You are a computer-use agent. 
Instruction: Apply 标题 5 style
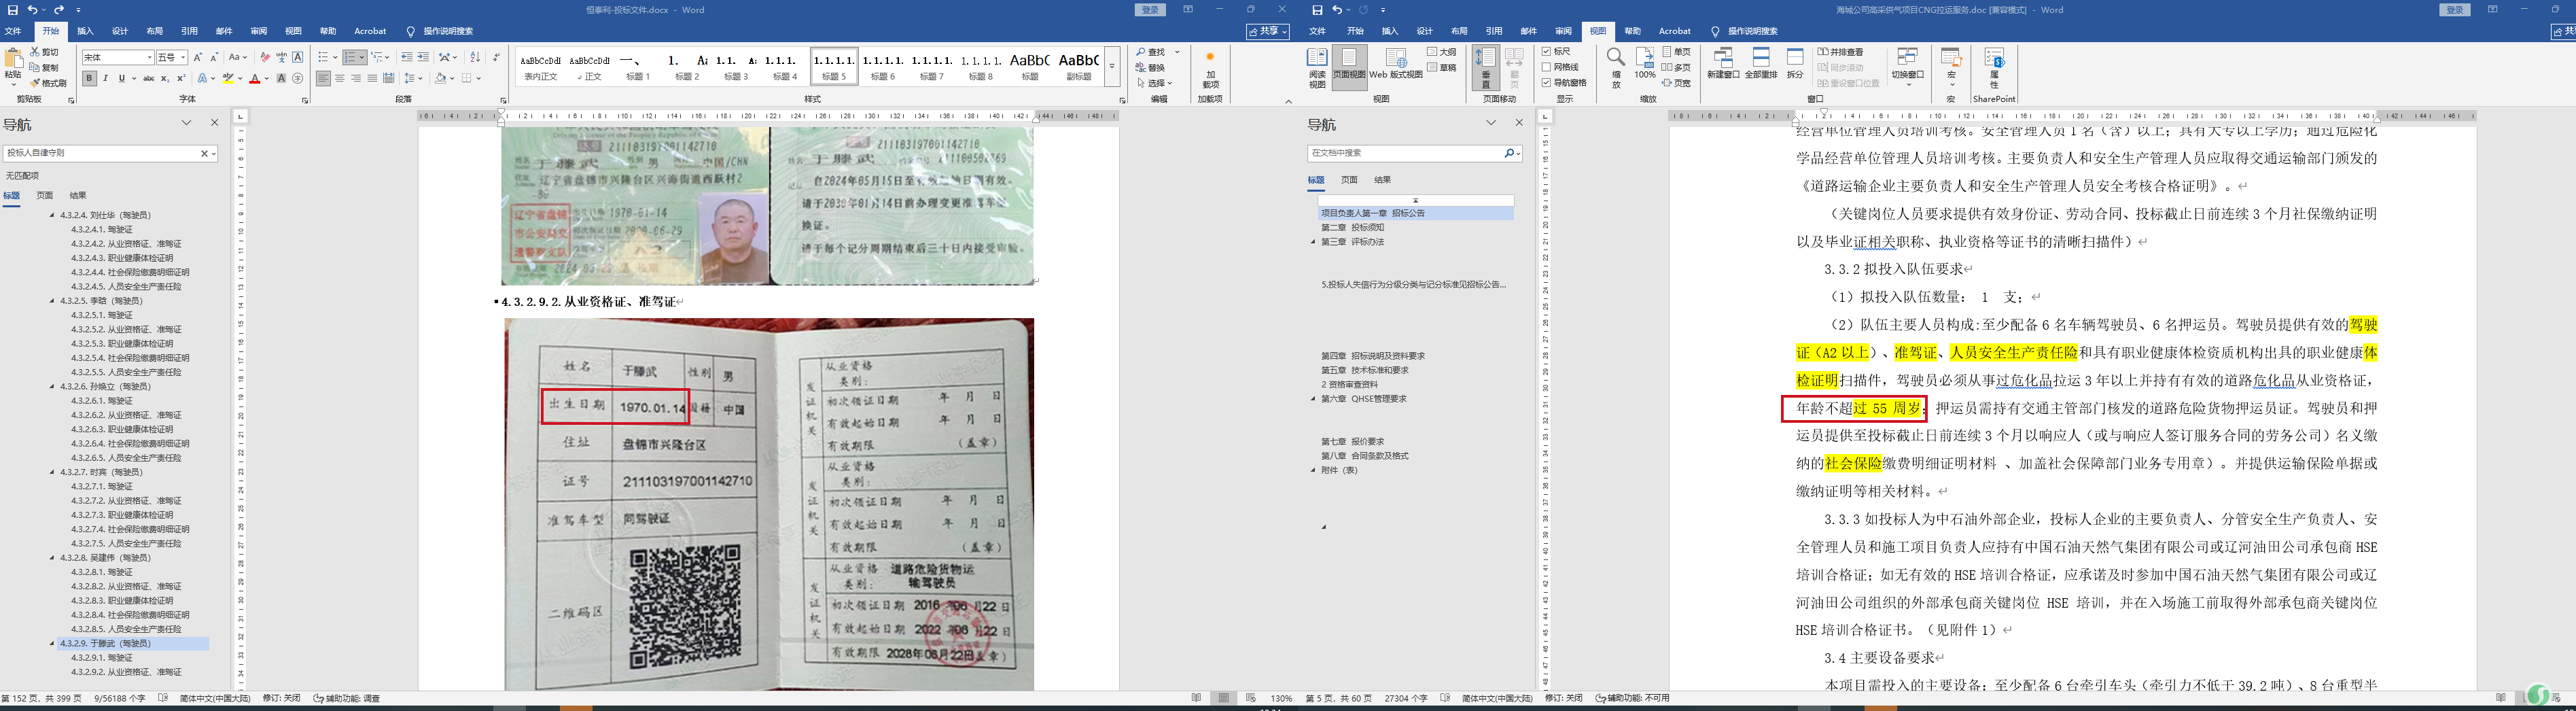[x=834, y=66]
